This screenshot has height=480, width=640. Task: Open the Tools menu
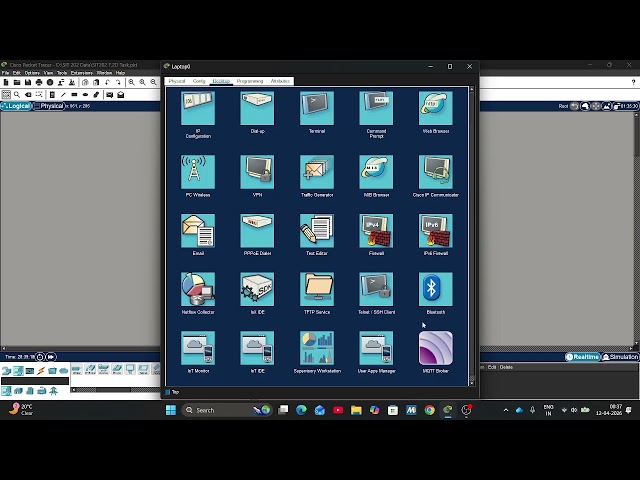pos(62,73)
